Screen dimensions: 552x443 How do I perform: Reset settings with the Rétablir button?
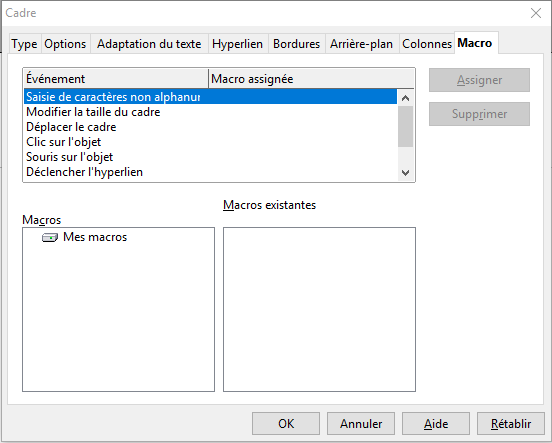tap(511, 424)
